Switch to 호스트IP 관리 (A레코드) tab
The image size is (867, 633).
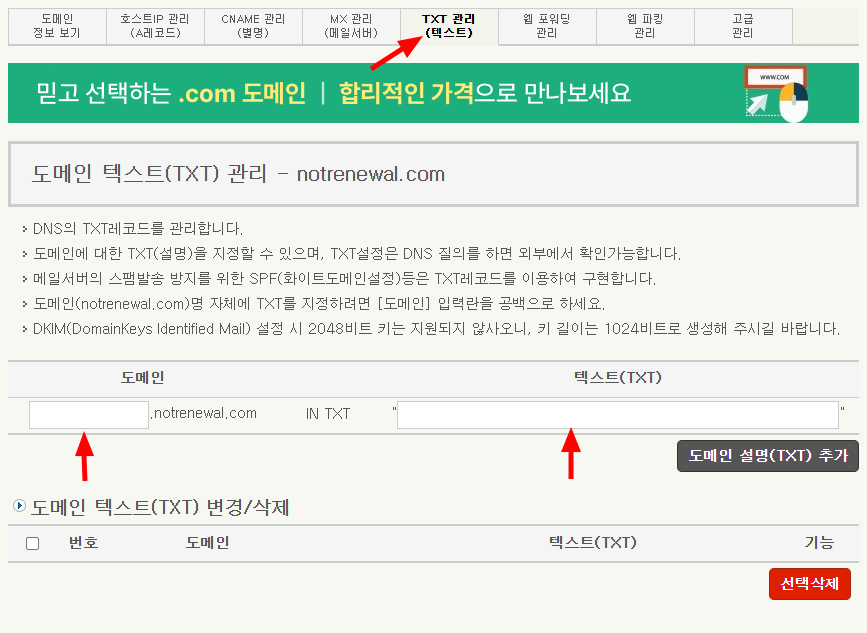pyautogui.click(x=155, y=26)
